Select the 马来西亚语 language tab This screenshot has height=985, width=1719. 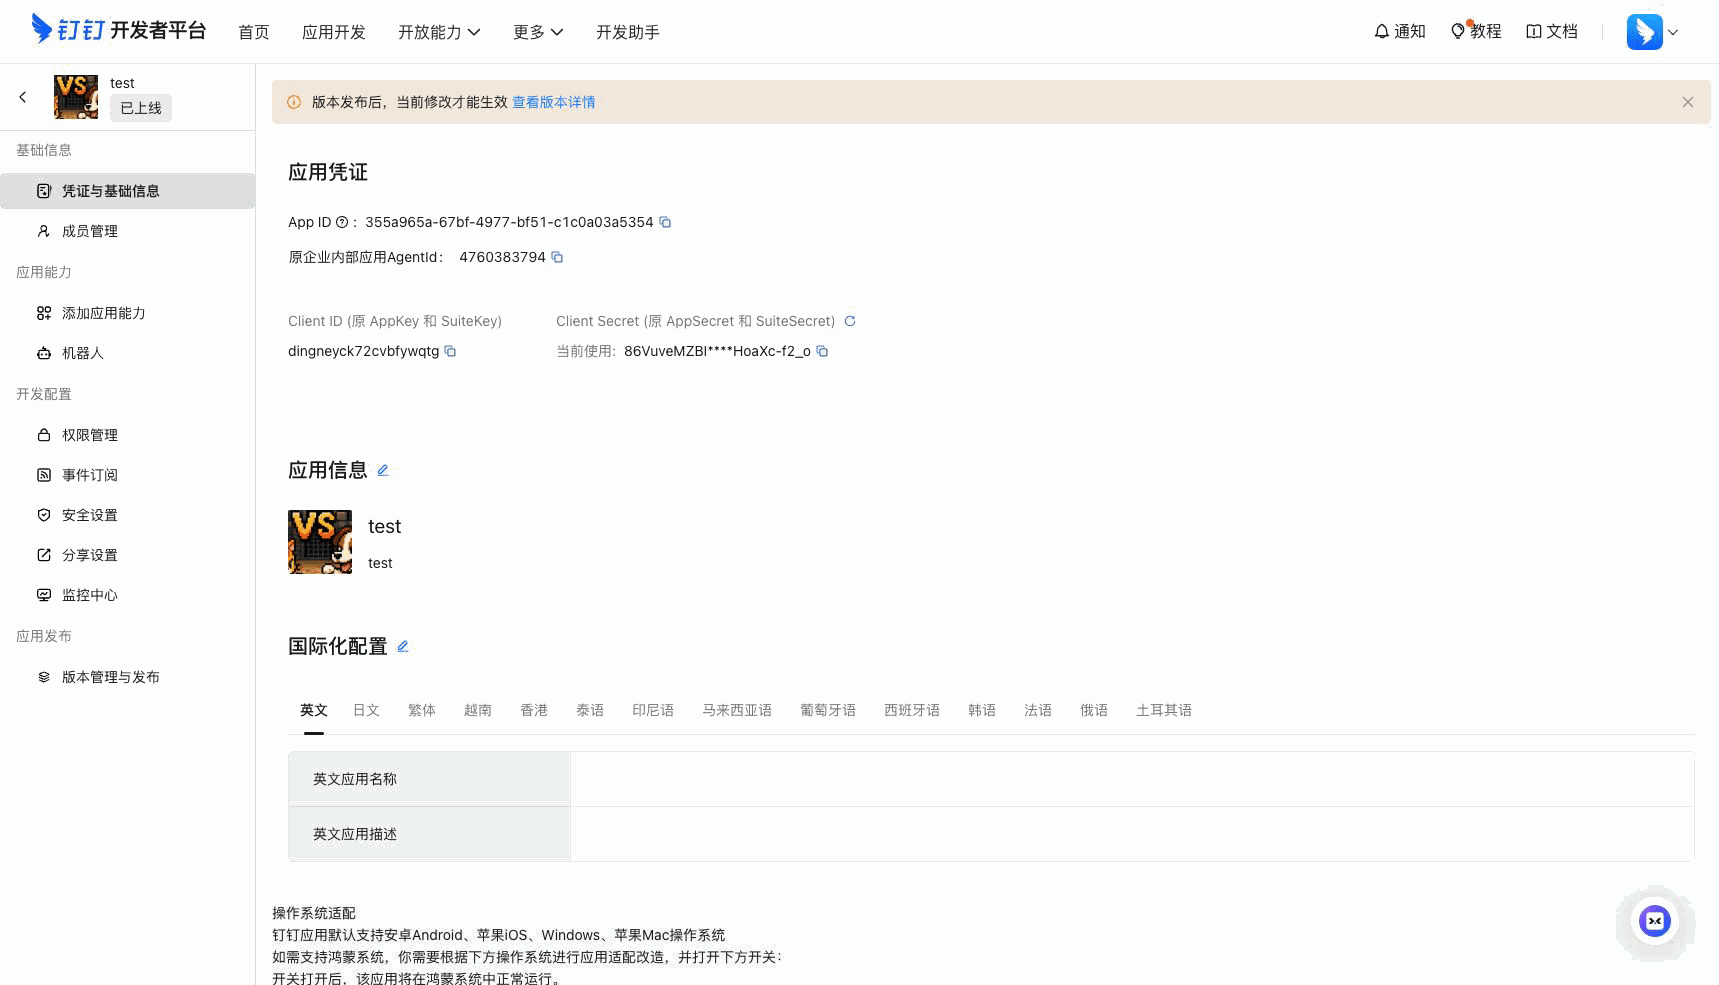tap(737, 710)
